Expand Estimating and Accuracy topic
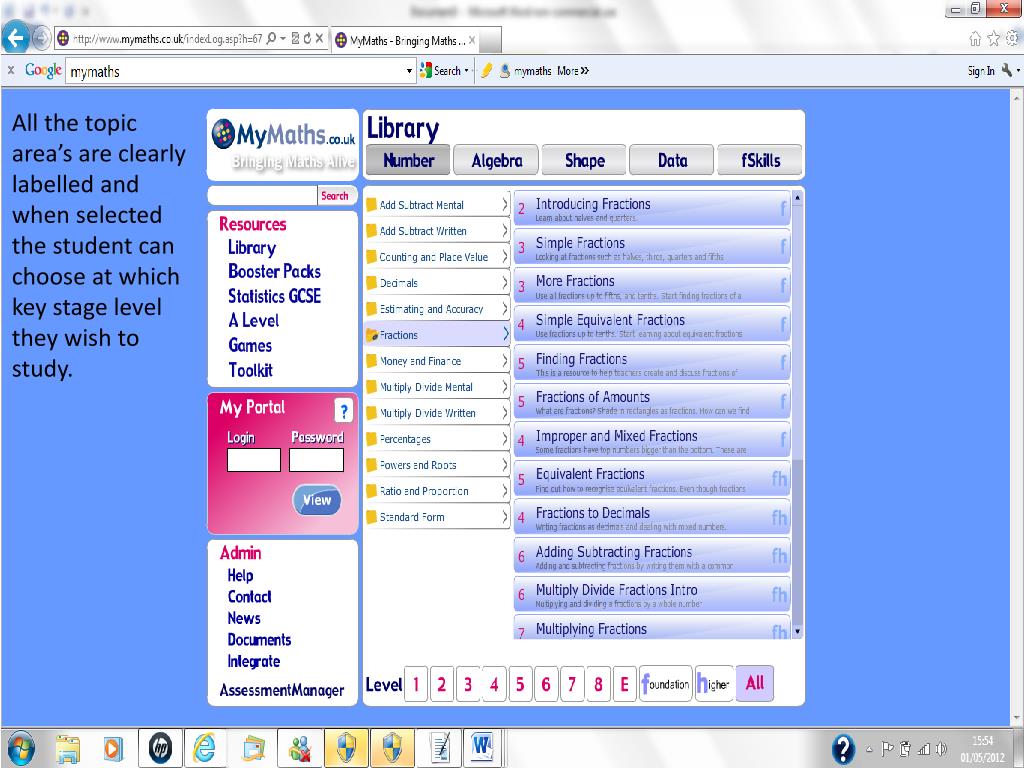Screen dimensions: 1024x768 pos(437,309)
